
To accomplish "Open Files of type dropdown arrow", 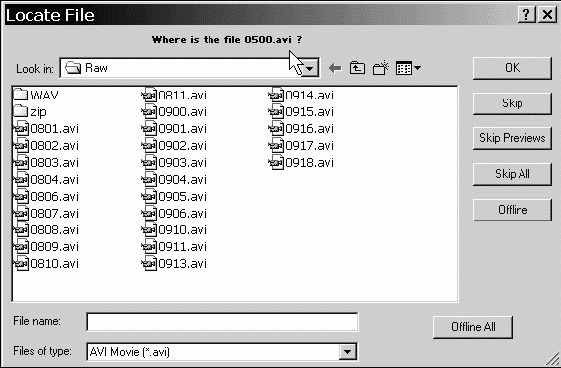I will (x=347, y=352).
